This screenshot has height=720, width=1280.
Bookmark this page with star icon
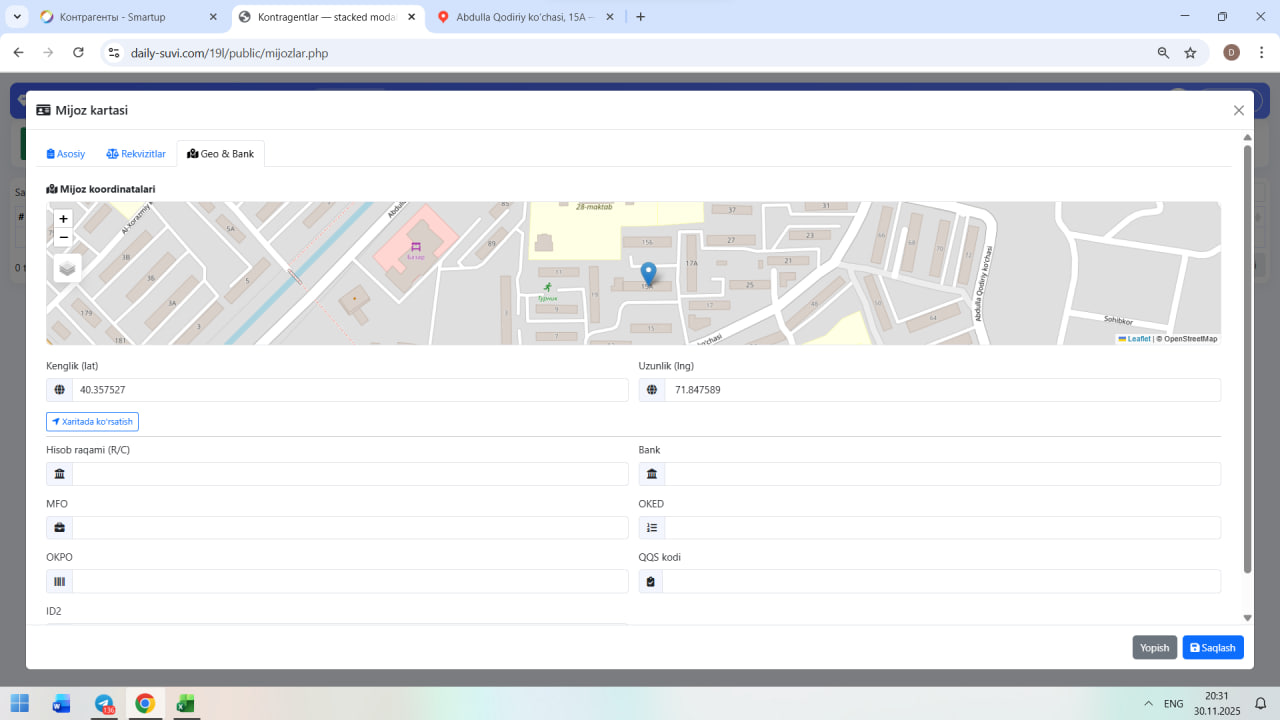pos(1190,53)
